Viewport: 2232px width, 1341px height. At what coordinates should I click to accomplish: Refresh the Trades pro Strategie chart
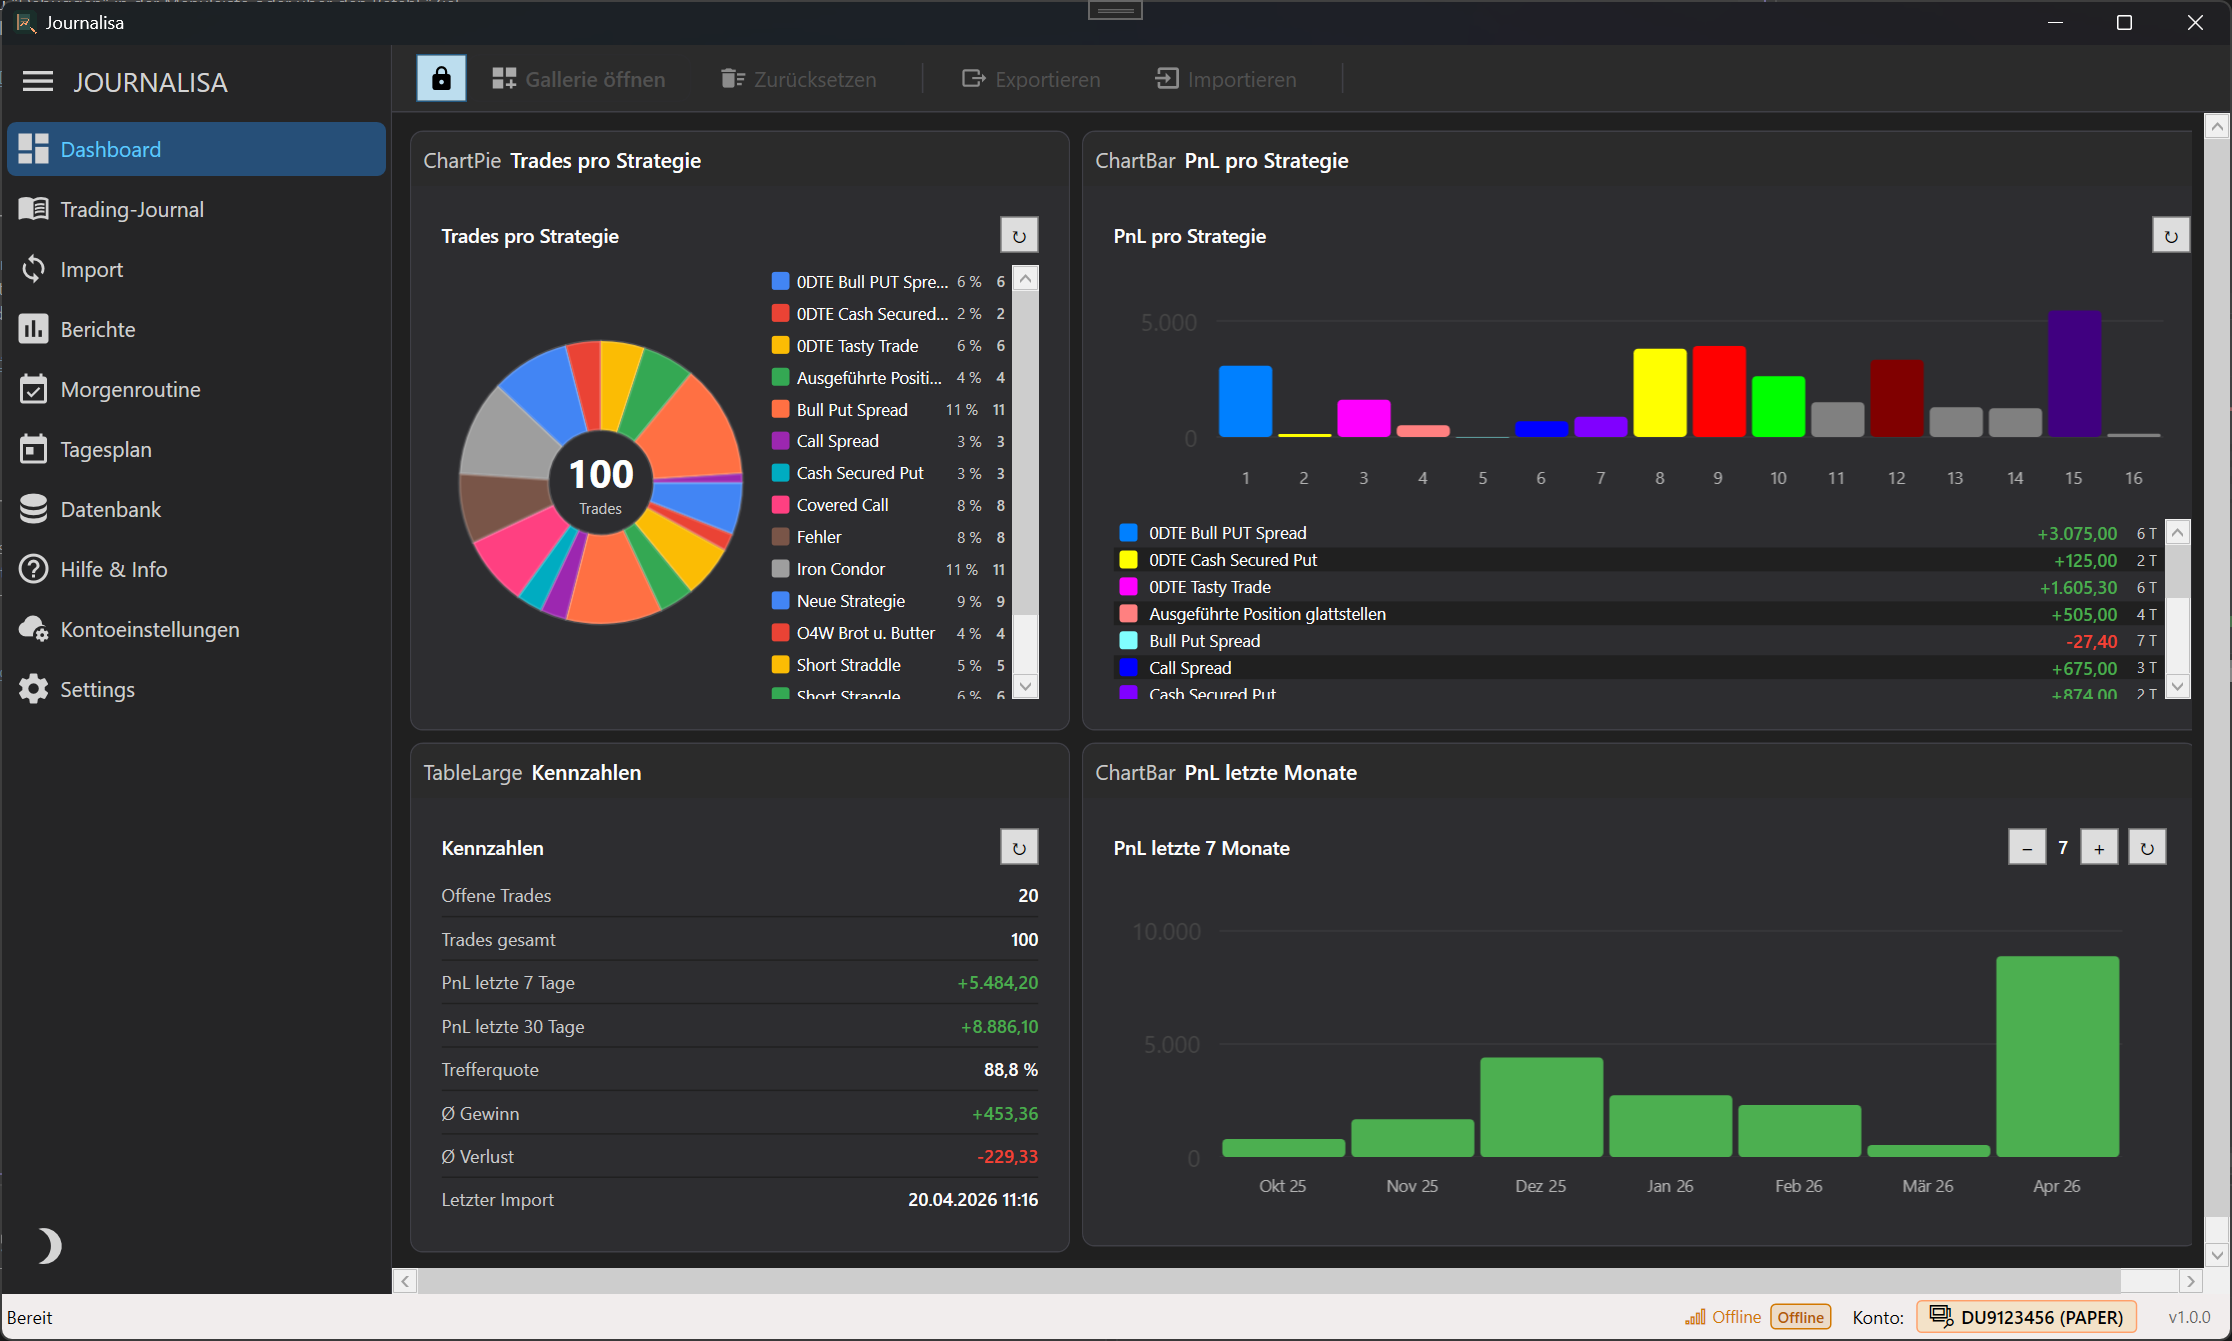[x=1018, y=235]
